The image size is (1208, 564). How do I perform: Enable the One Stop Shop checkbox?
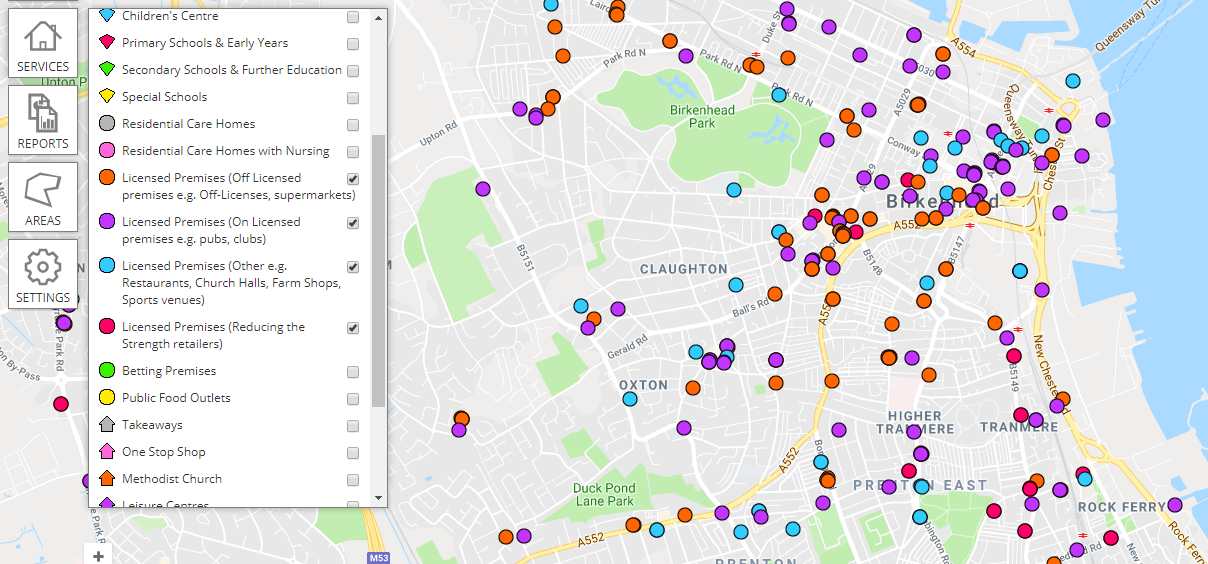pyautogui.click(x=353, y=453)
